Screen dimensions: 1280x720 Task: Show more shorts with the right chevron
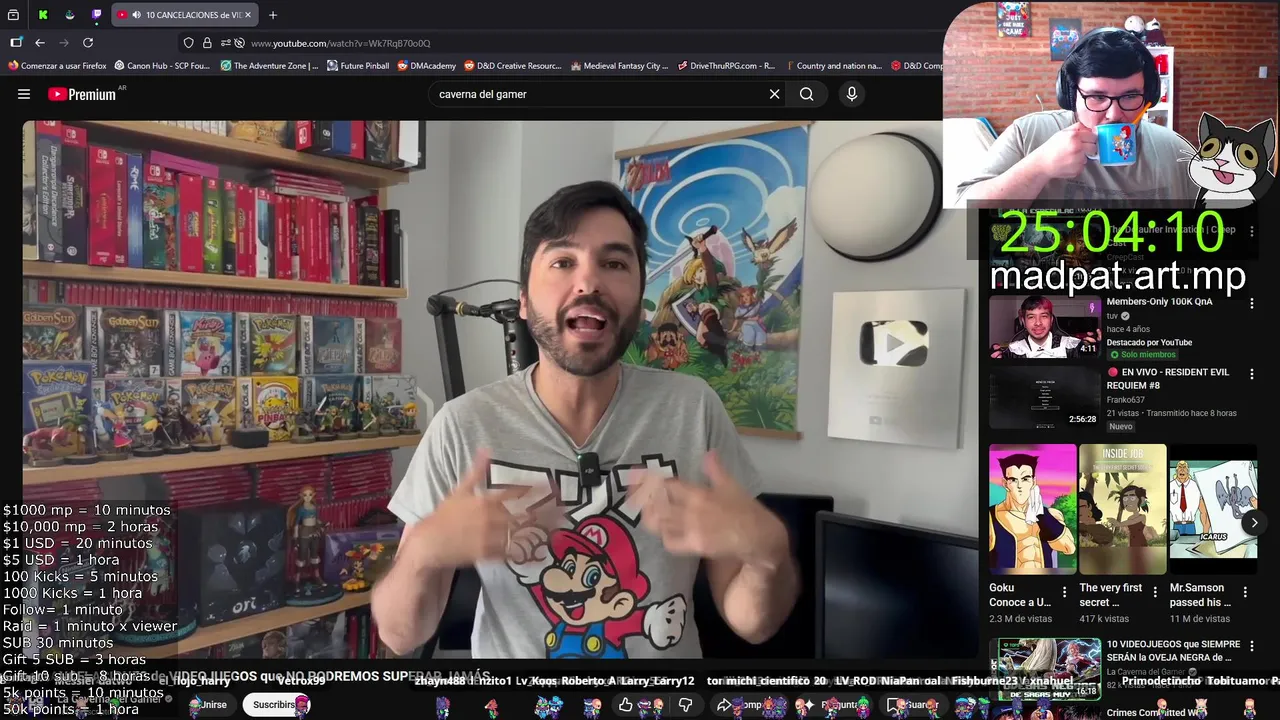pyautogui.click(x=1254, y=523)
